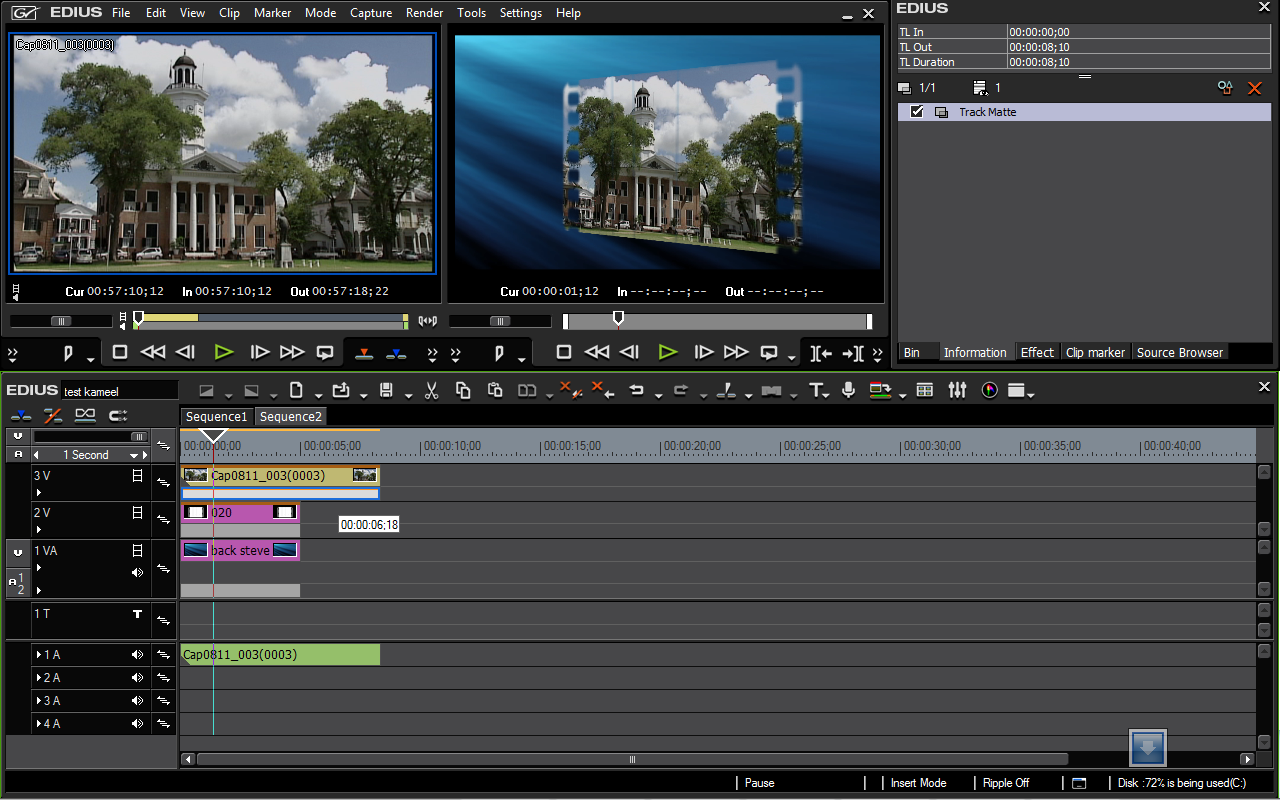This screenshot has width=1280, height=800.
Task: Click the Save Project floppy icon
Action: [386, 390]
